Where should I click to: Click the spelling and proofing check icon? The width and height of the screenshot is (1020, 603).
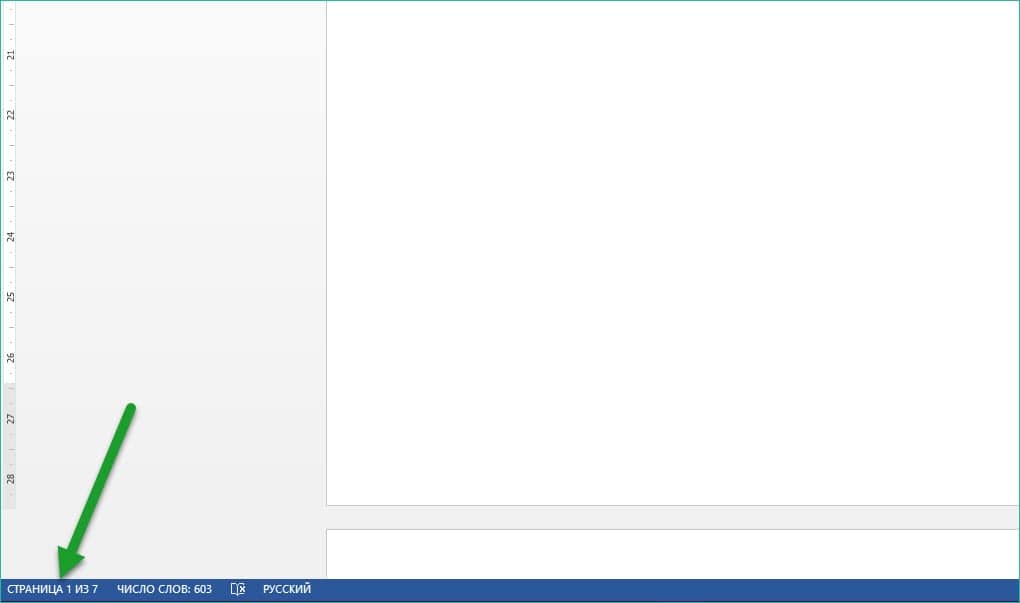click(x=237, y=589)
